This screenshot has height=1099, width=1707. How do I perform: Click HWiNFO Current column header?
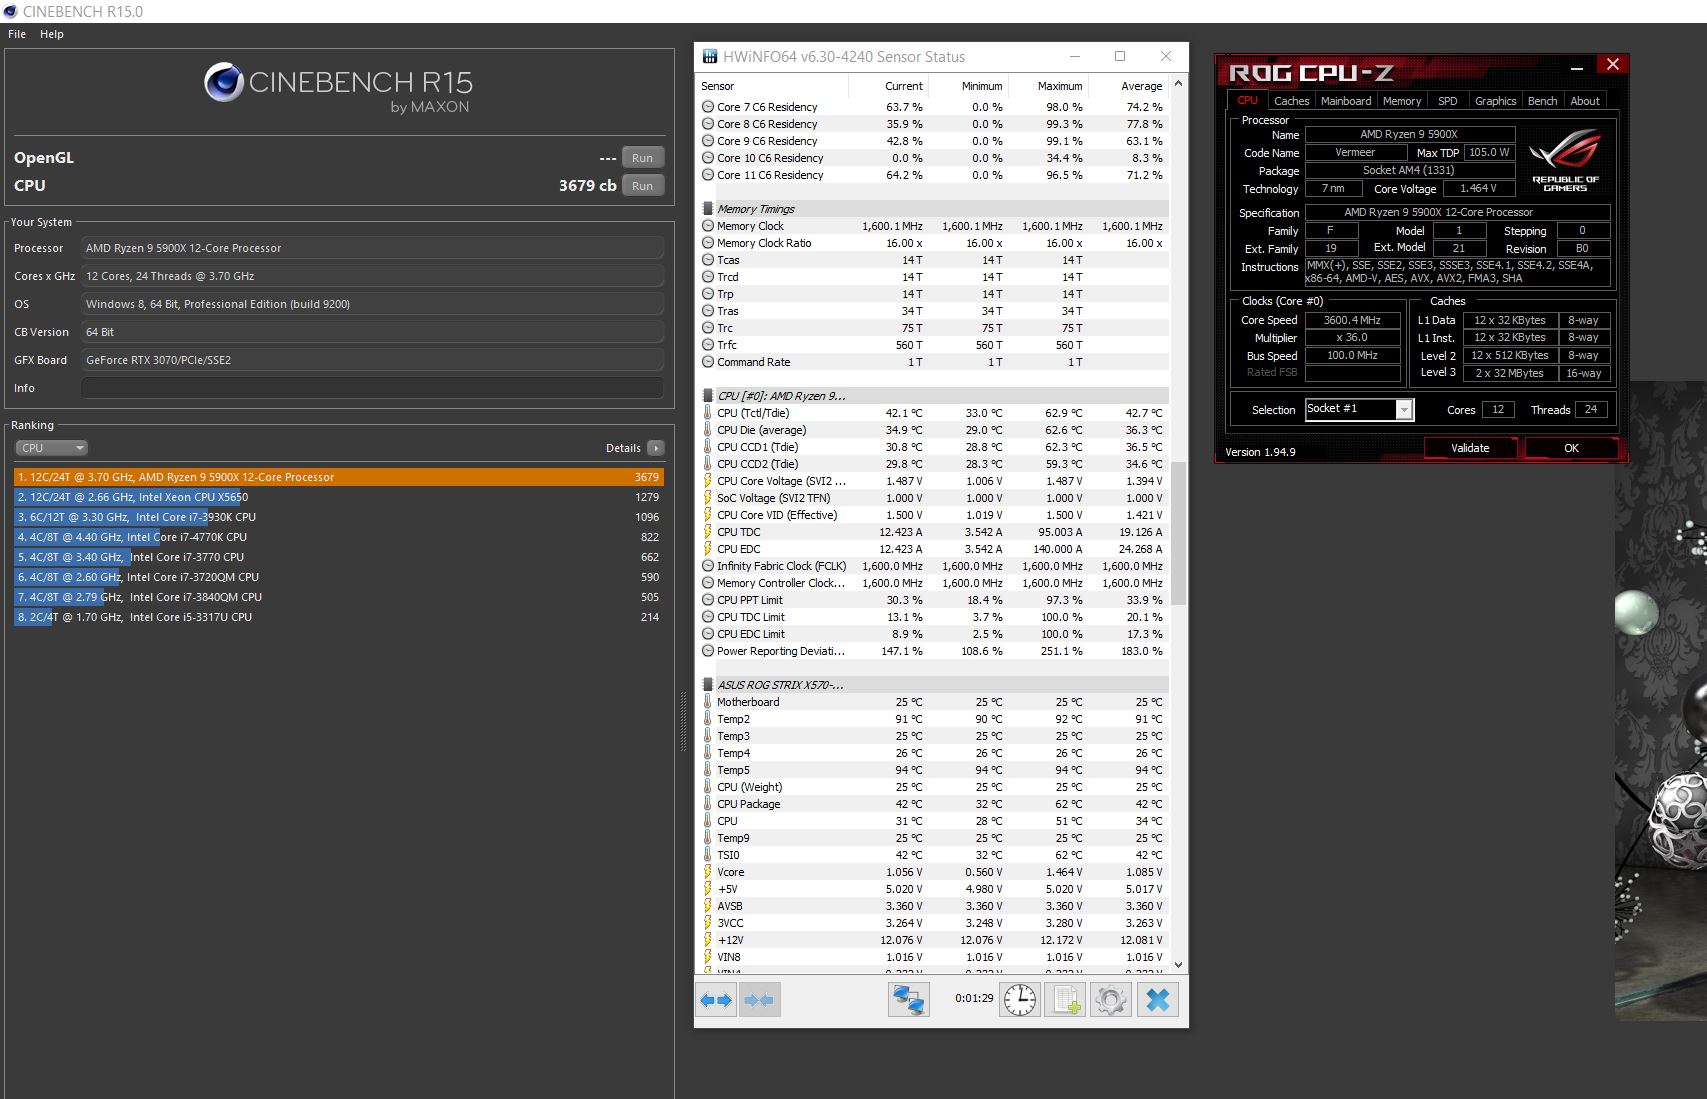click(888, 86)
